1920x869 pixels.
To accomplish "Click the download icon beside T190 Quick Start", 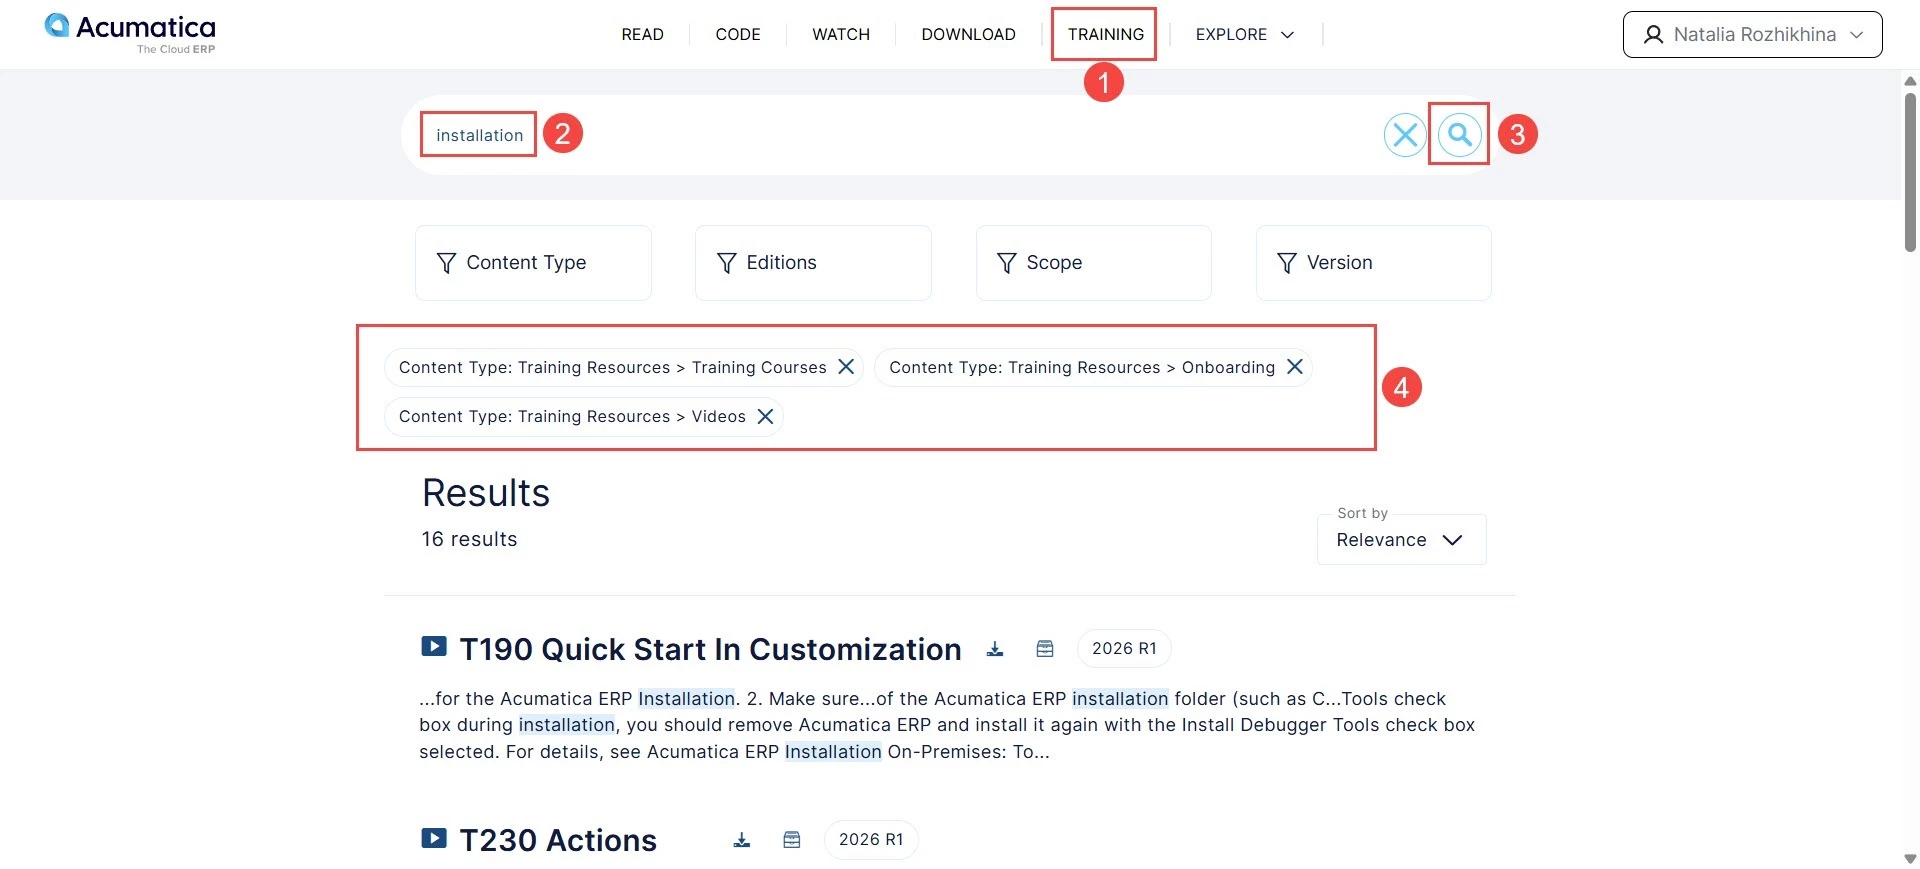I will [995, 649].
